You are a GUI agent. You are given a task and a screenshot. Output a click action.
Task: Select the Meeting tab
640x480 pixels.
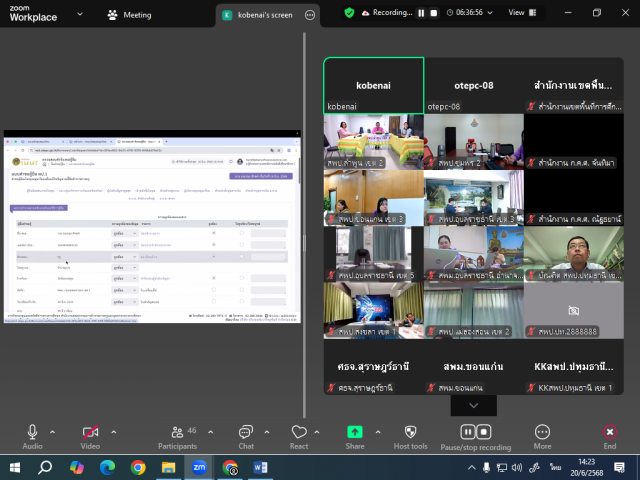pos(129,15)
